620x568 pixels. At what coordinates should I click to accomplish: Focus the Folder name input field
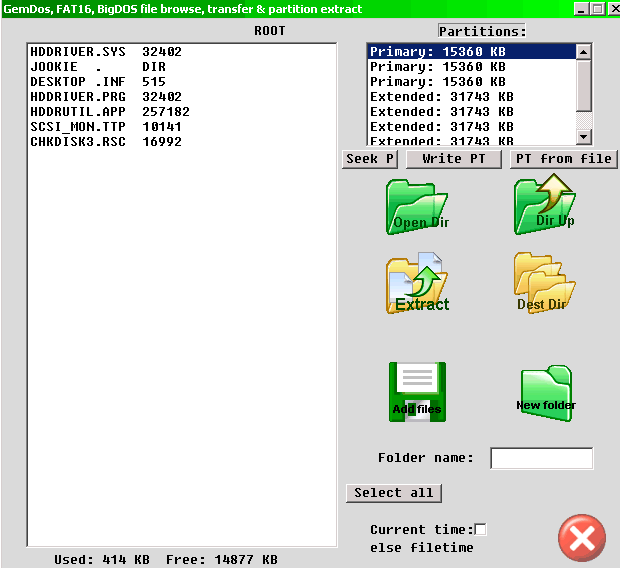[542, 458]
